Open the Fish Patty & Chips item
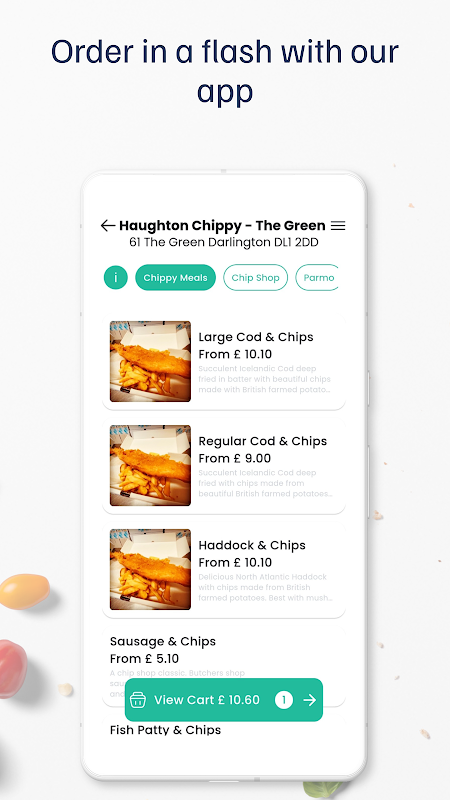This screenshot has height=800, width=450. [x=165, y=730]
